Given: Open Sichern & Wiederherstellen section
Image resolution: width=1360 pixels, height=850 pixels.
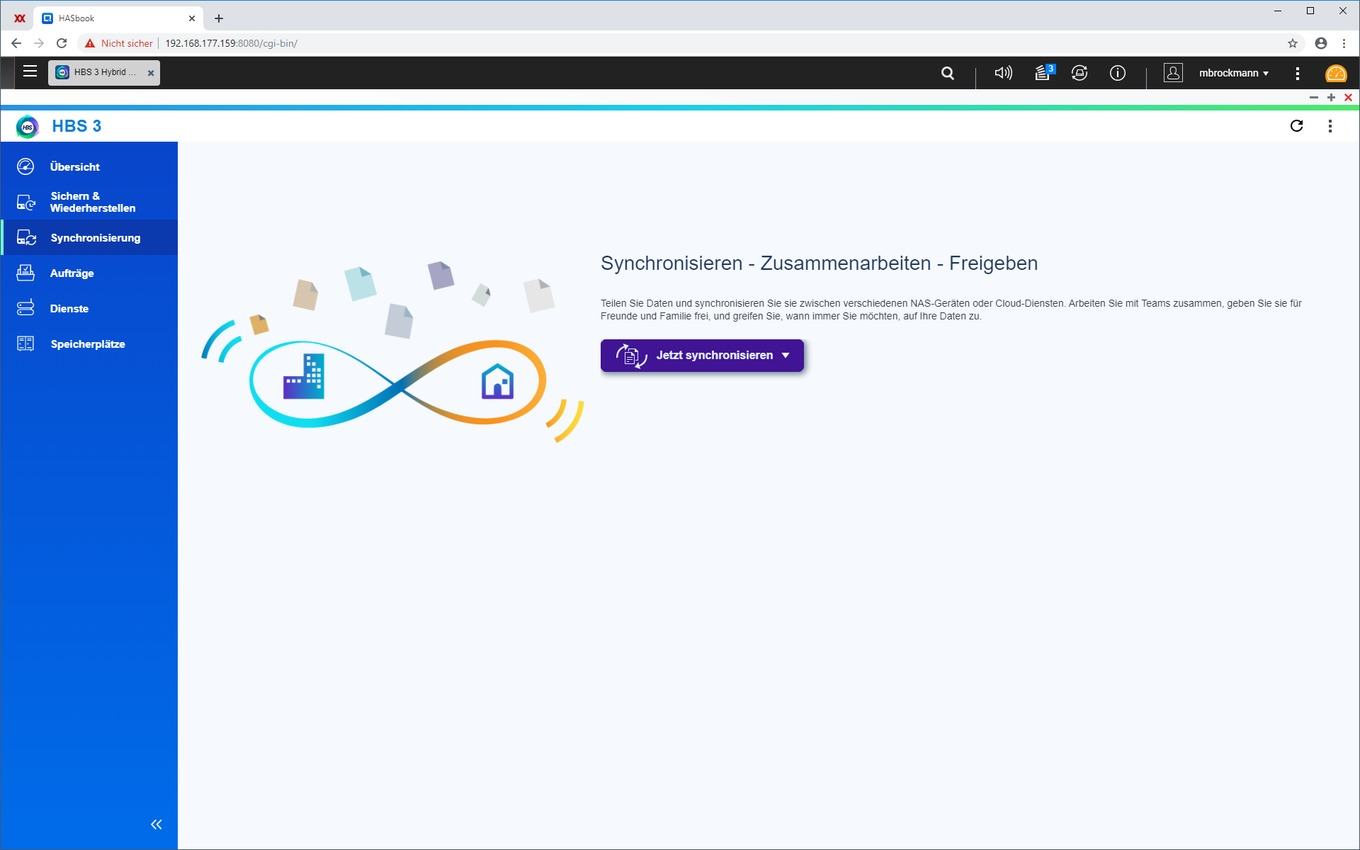Looking at the screenshot, I should 89,202.
